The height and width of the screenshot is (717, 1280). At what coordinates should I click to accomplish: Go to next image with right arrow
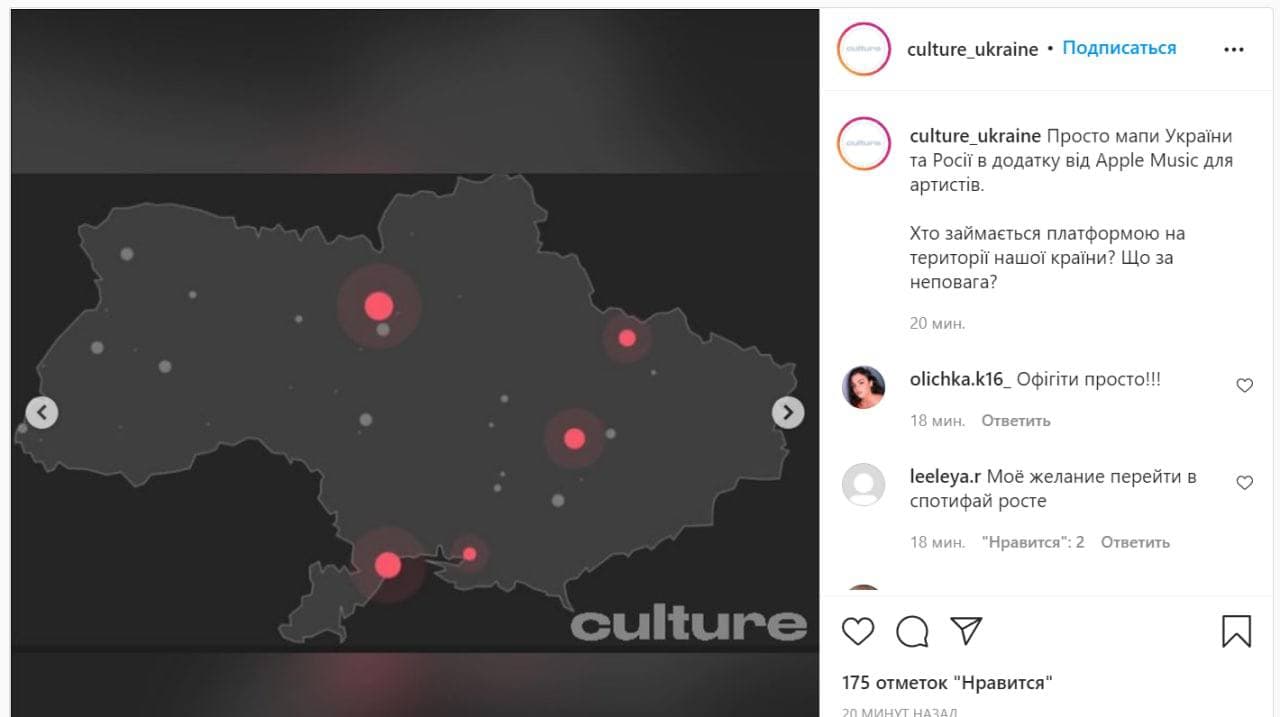pyautogui.click(x=788, y=412)
